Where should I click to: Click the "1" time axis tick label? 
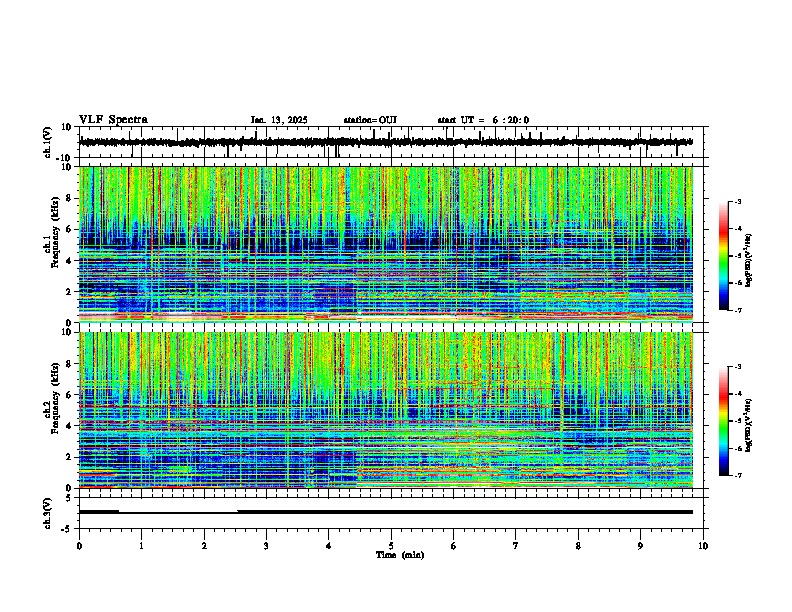point(141,546)
